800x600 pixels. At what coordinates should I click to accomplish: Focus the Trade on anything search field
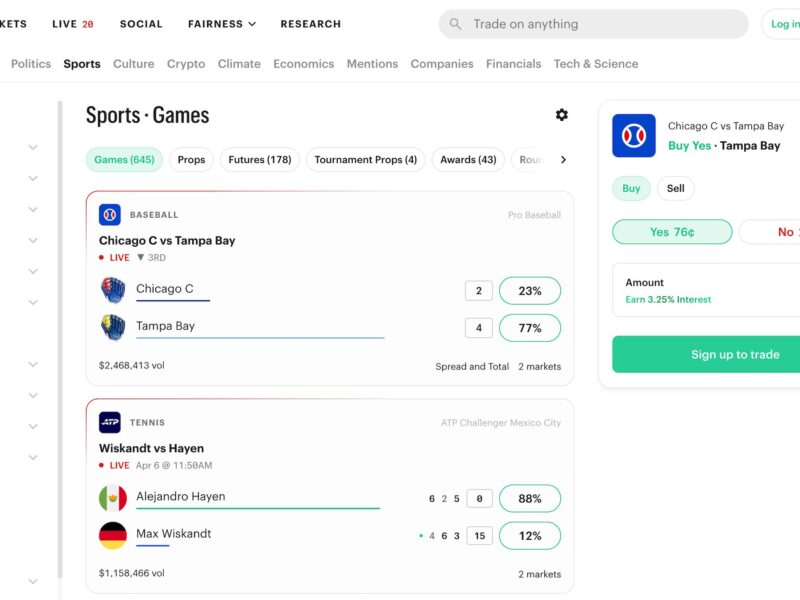click(593, 24)
